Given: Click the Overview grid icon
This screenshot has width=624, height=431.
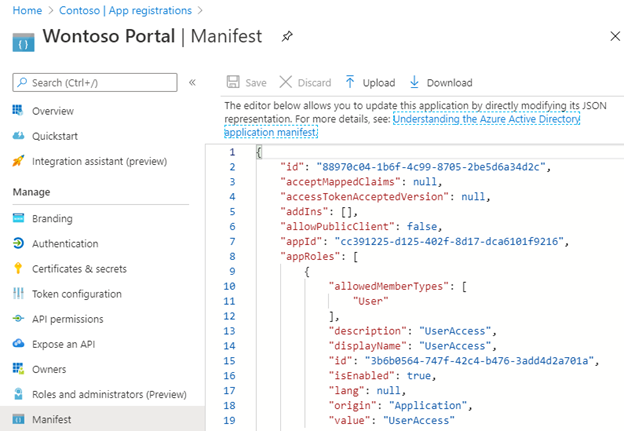Looking at the screenshot, I should pyautogui.click(x=18, y=110).
